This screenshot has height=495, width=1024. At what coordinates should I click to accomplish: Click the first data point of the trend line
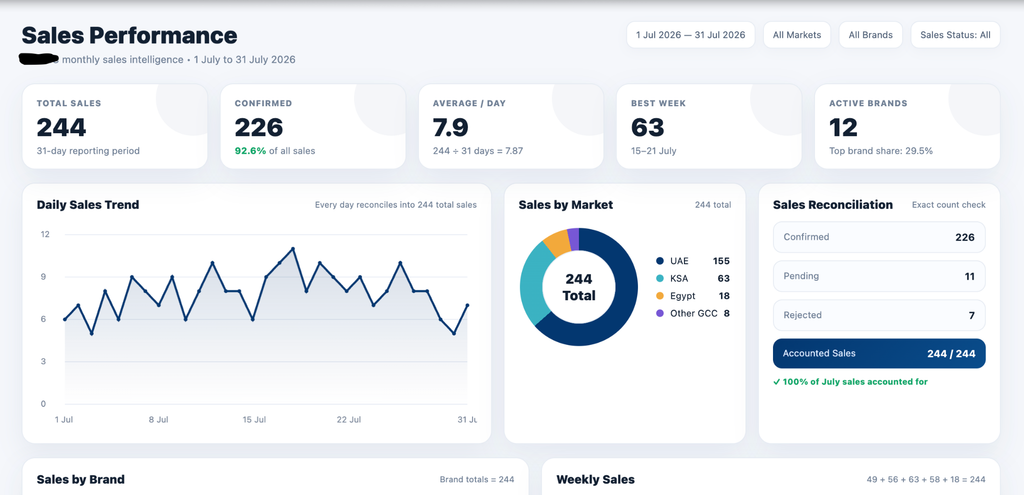pos(65,319)
